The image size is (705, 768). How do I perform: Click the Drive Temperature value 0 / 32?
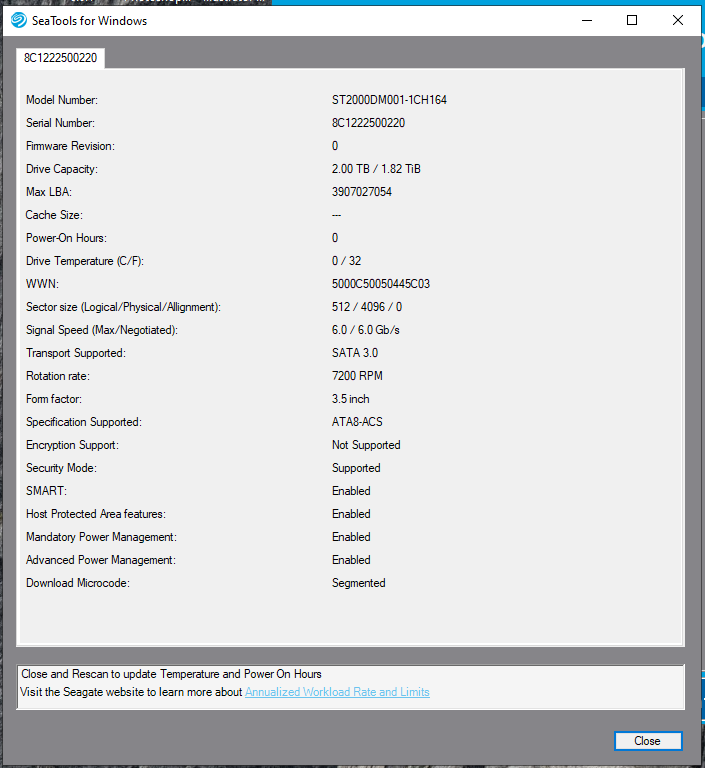click(x=346, y=261)
